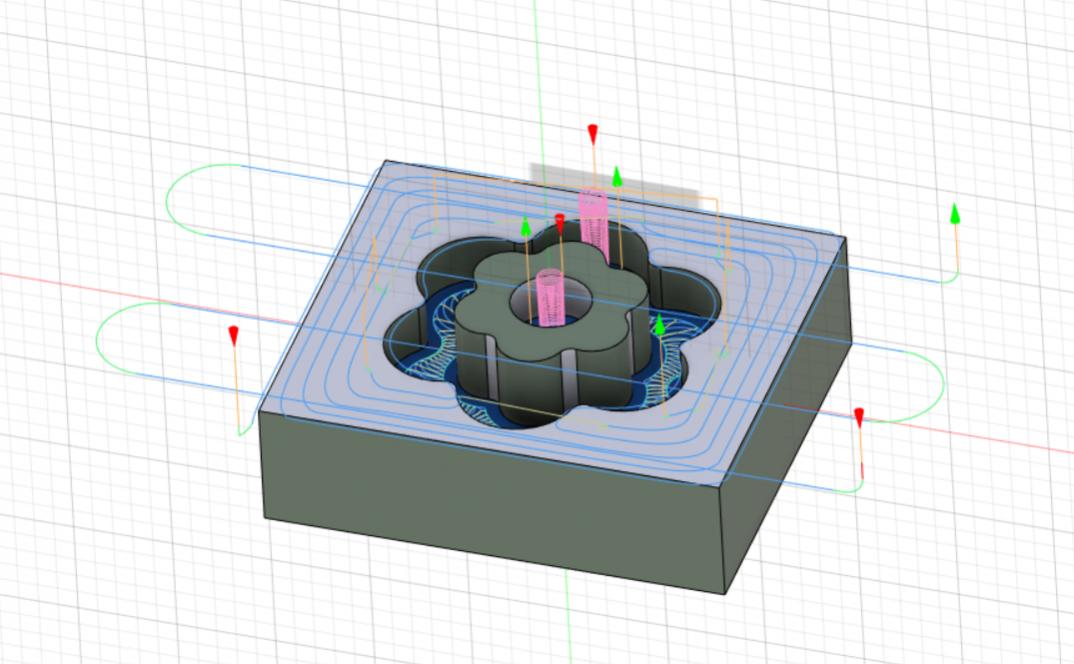Click the pink drill cylinder in the center hole
Image resolution: width=1074 pixels, height=664 pixels.
point(551,298)
